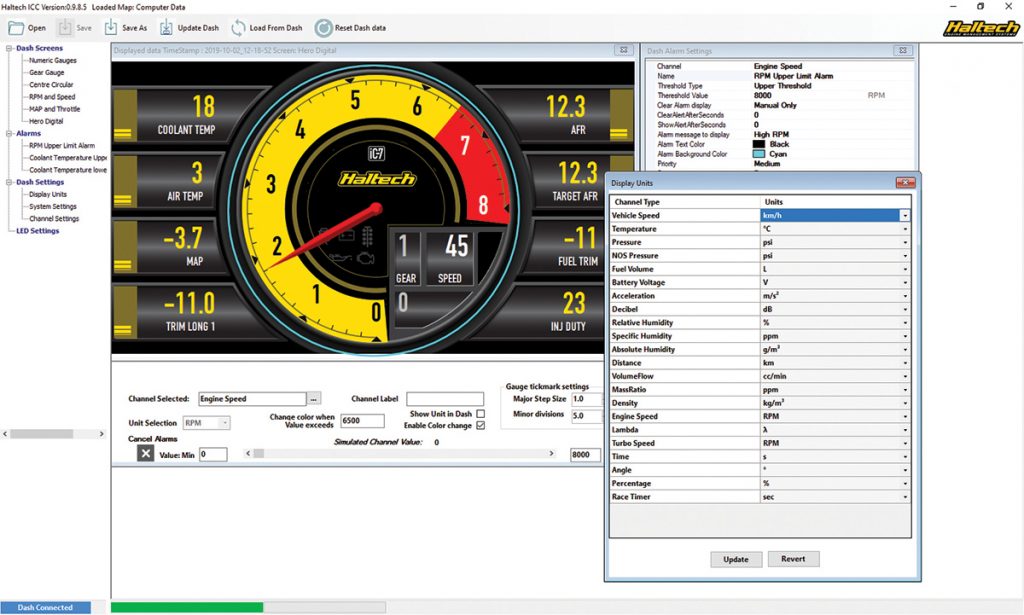The width and height of the screenshot is (1024, 615).
Task: Click the Update button
Action: 736,560
